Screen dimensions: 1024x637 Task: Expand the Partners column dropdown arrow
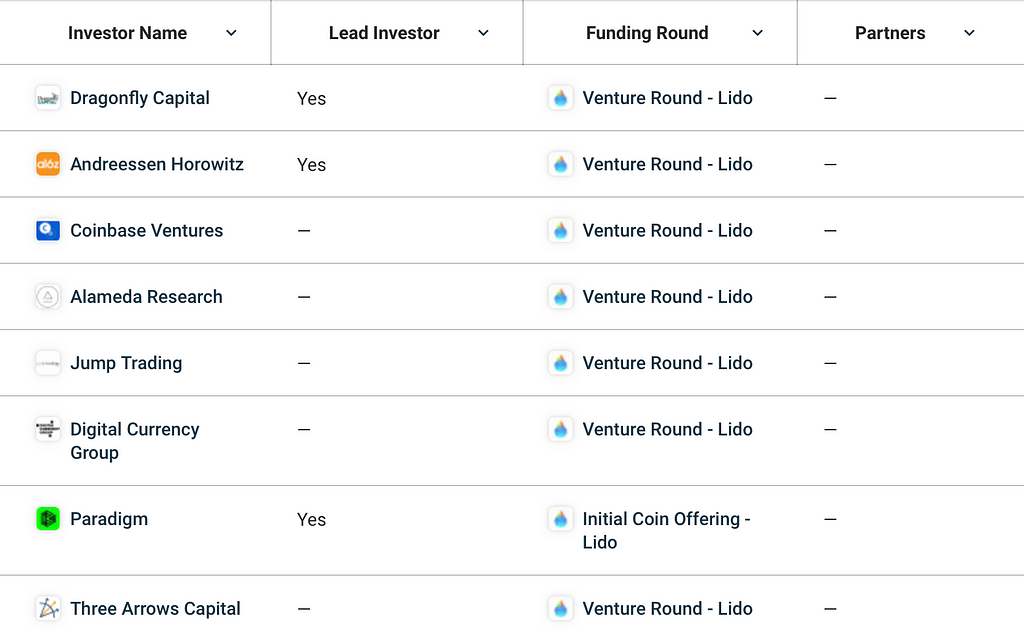coord(968,33)
